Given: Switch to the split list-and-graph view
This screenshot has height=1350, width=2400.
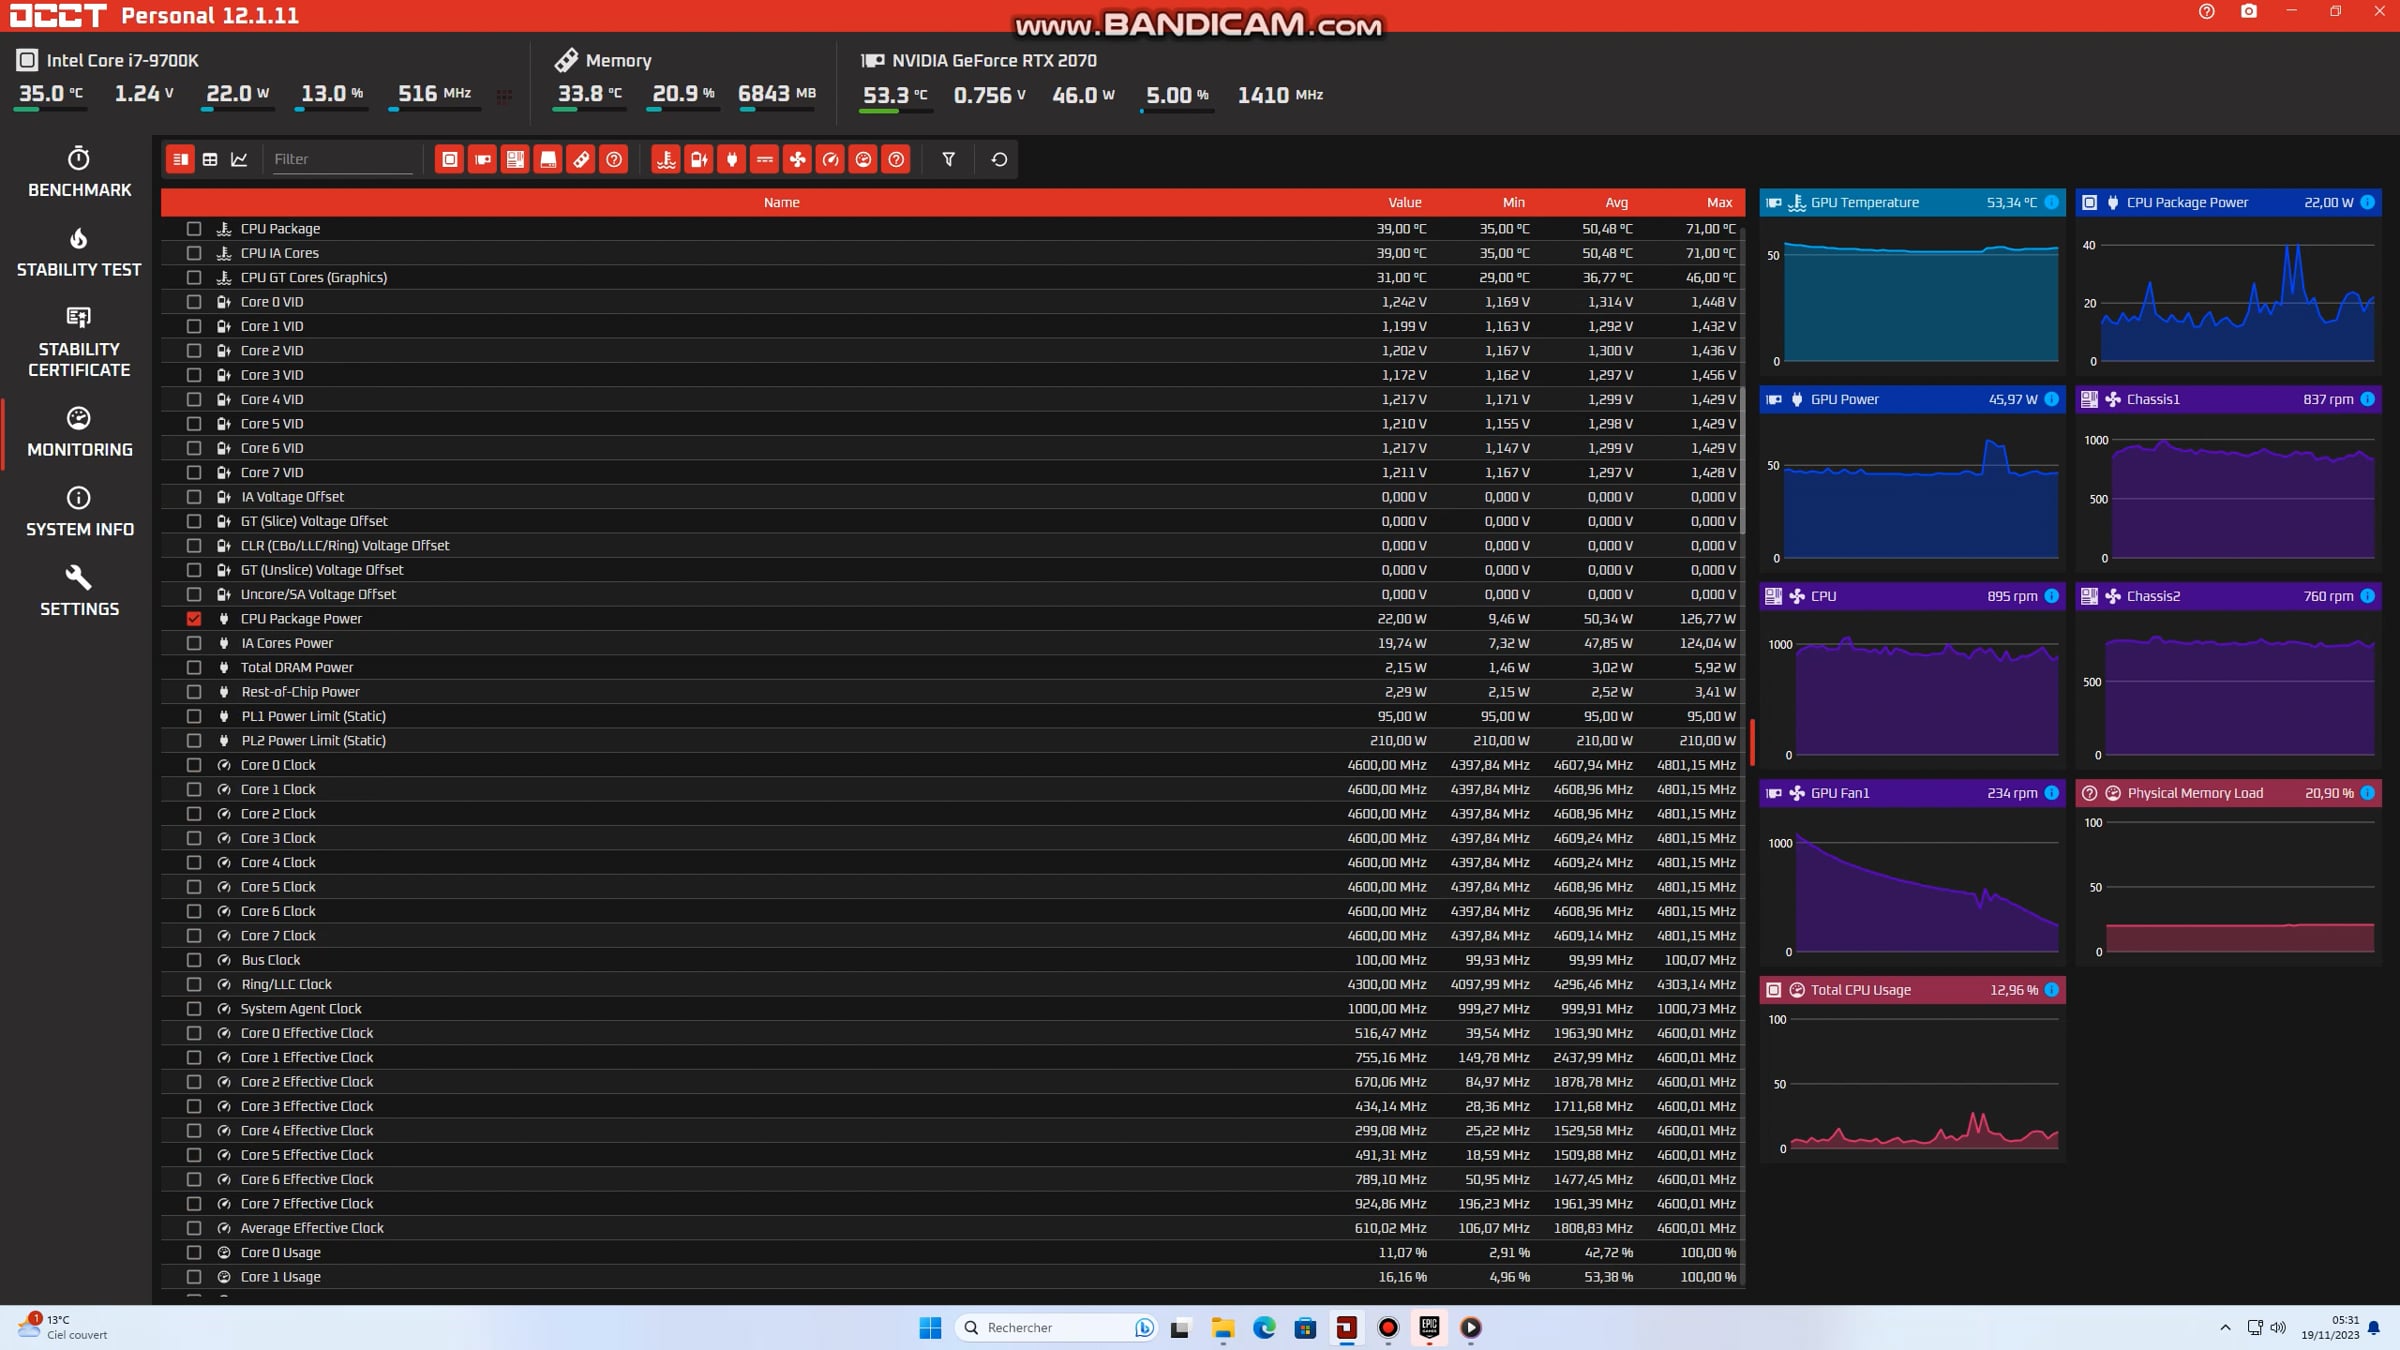Looking at the screenshot, I should (180, 159).
